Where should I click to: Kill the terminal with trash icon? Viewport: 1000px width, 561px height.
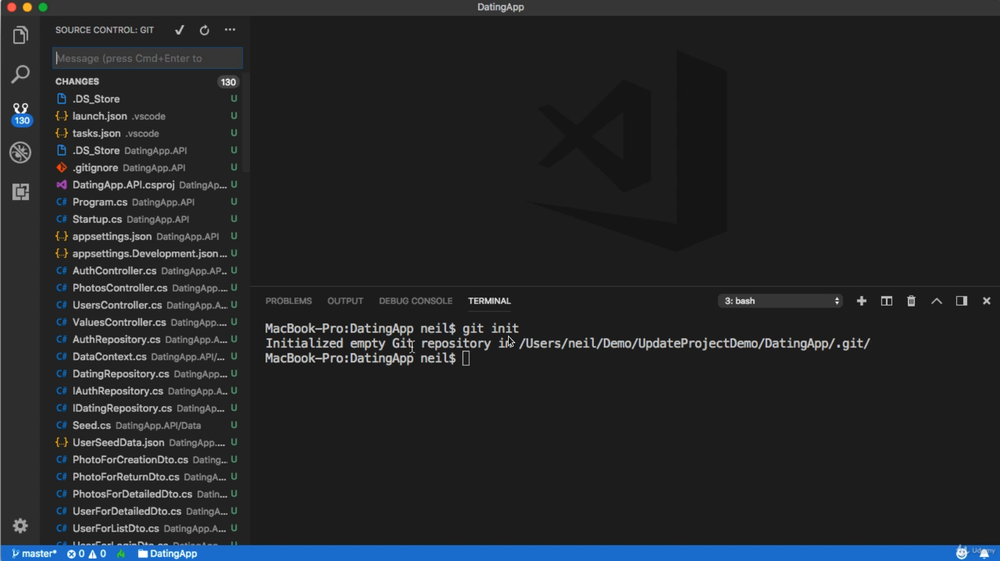click(911, 301)
